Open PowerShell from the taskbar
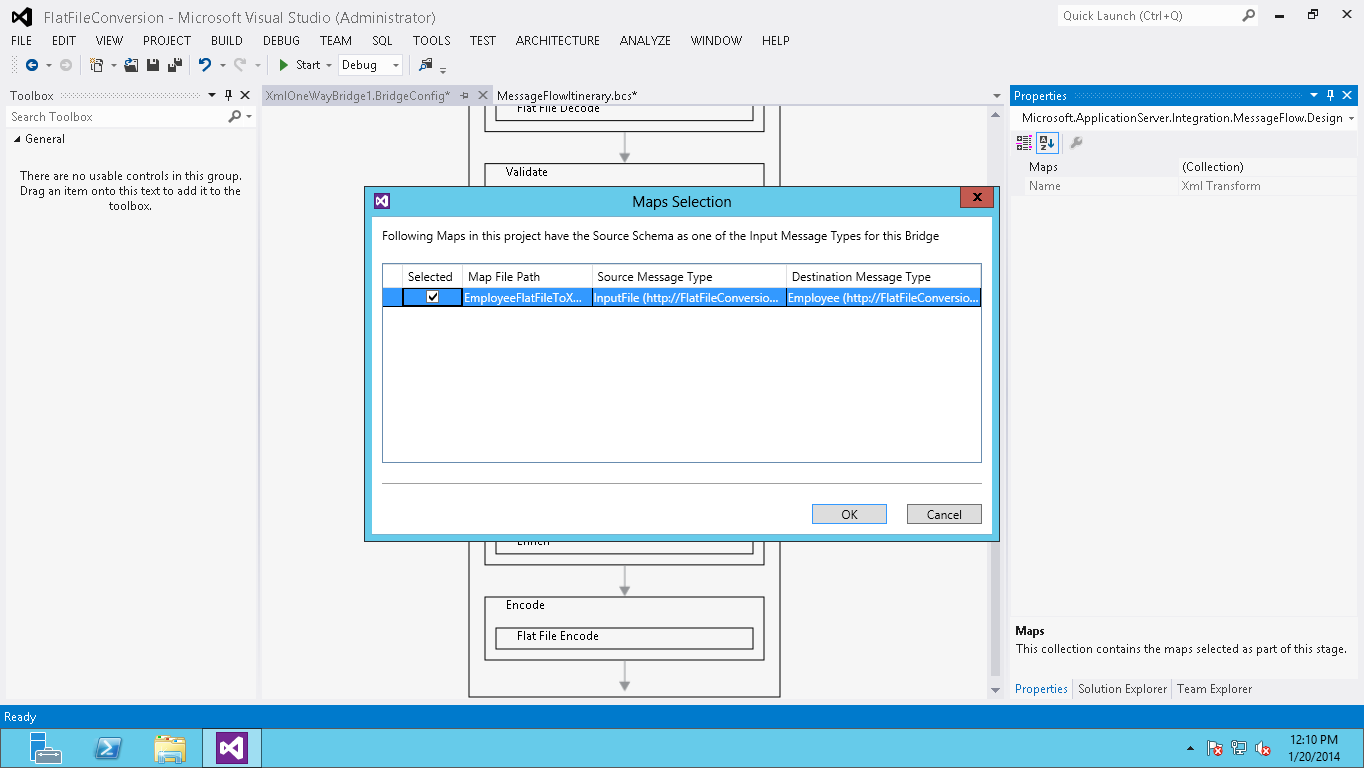The height and width of the screenshot is (768, 1364). point(108,747)
